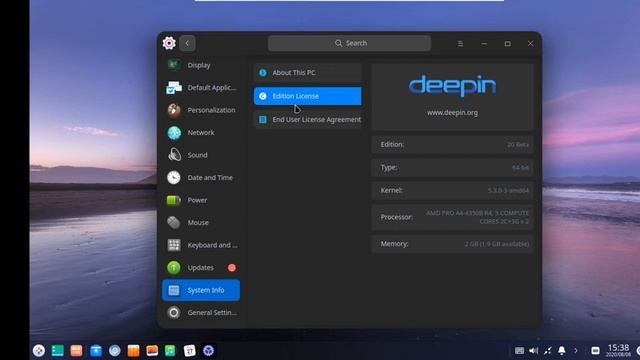Viewport: 640px width, 360px height.
Task: Open the Calendar dock icon
Action: (190, 351)
